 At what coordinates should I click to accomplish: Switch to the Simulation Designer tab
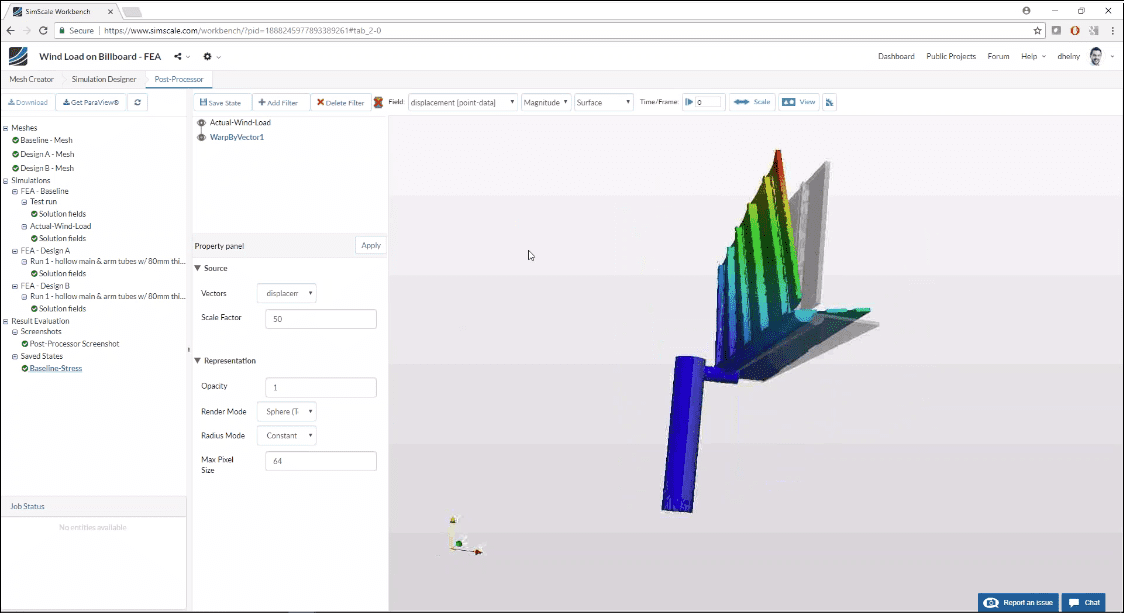click(103, 79)
